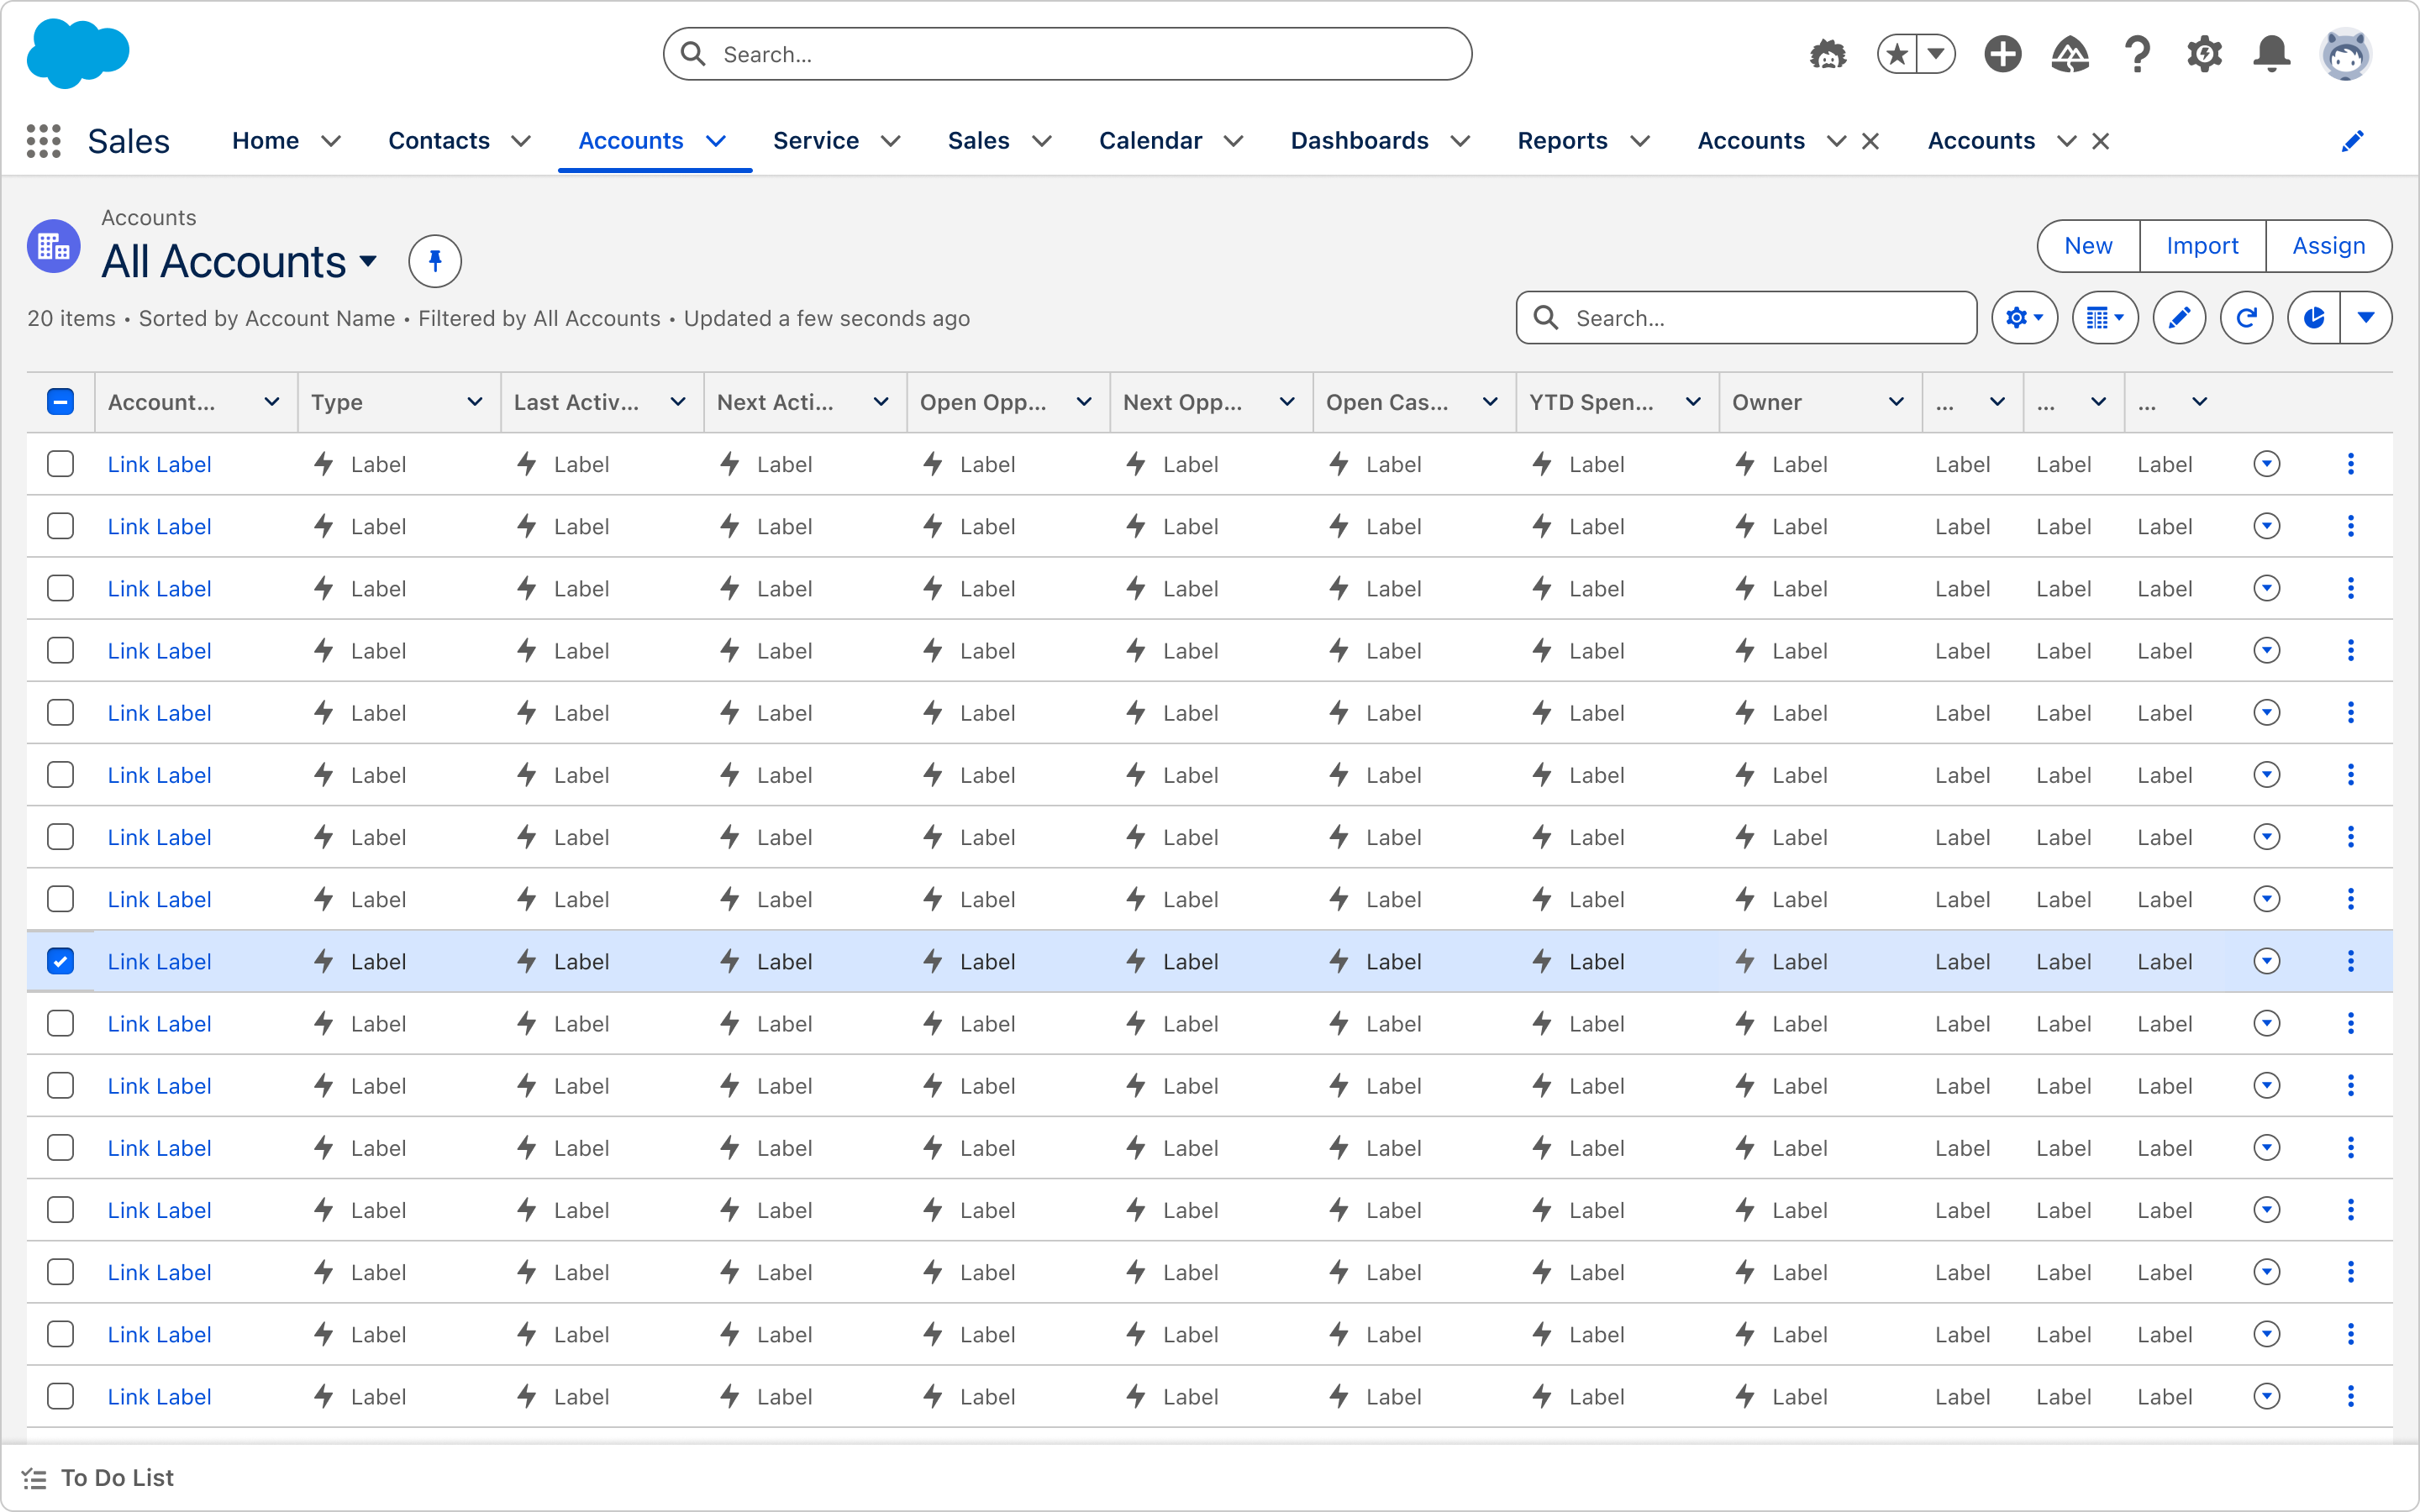This screenshot has height=1512, width=2420.
Task: Click the Import button
Action: tap(2202, 246)
